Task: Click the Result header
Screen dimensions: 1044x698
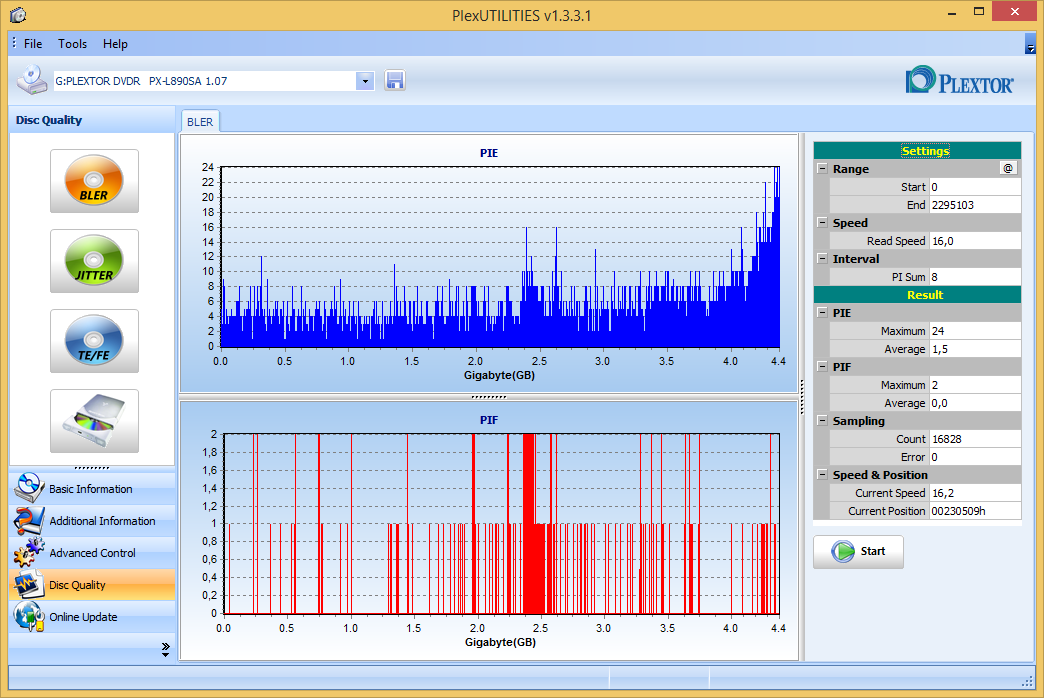Action: pos(917,294)
